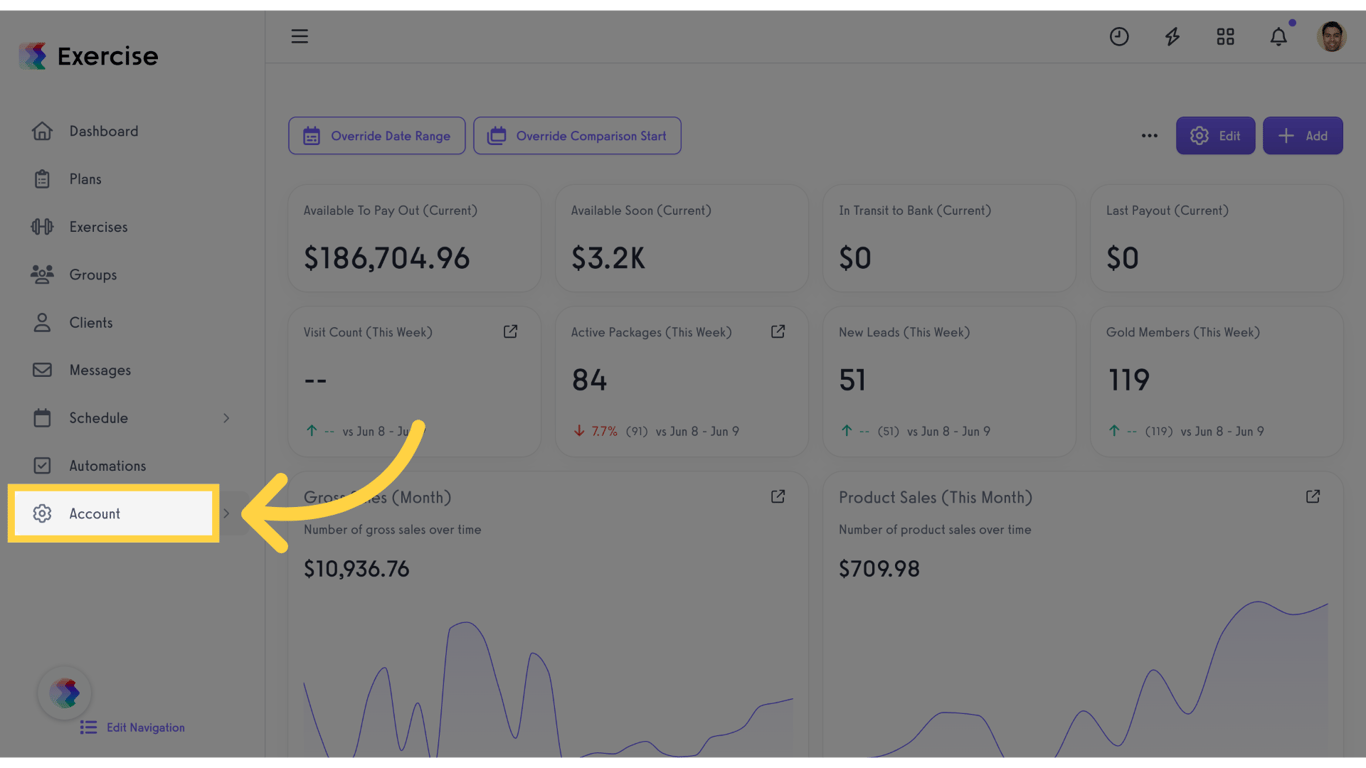Image resolution: width=1366 pixels, height=768 pixels.
Task: Click the In Transit to Bank label
Action: pyautogui.click(x=915, y=211)
